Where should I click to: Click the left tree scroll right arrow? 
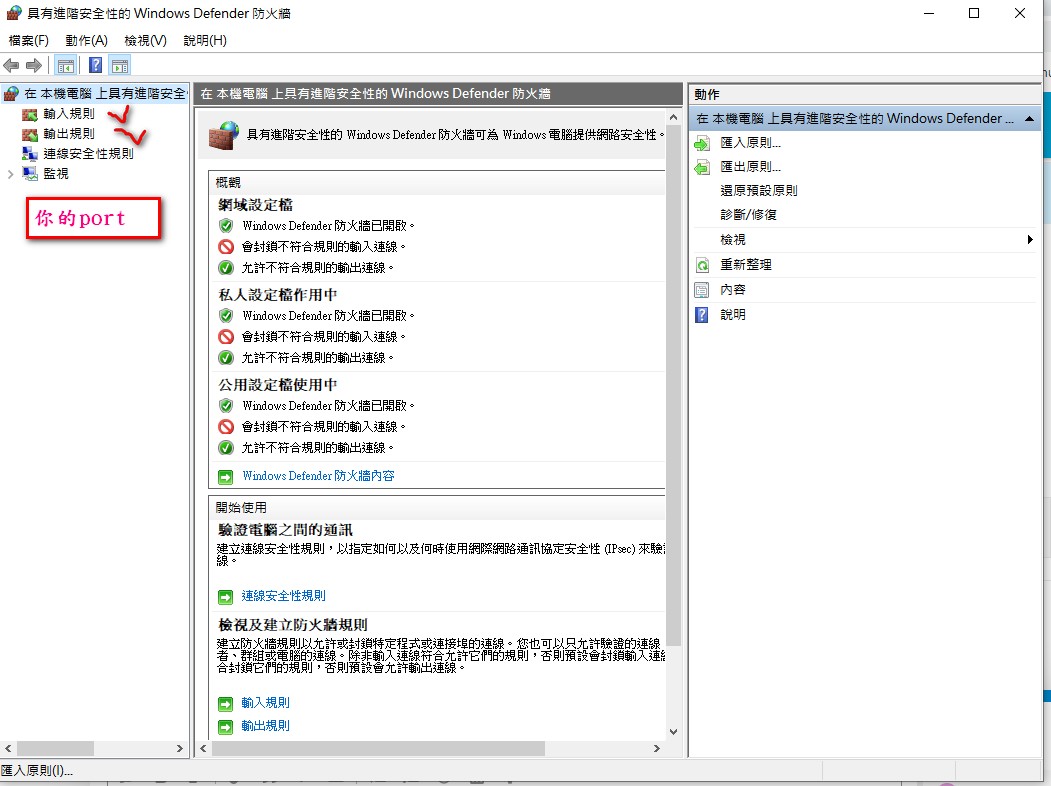[180, 748]
